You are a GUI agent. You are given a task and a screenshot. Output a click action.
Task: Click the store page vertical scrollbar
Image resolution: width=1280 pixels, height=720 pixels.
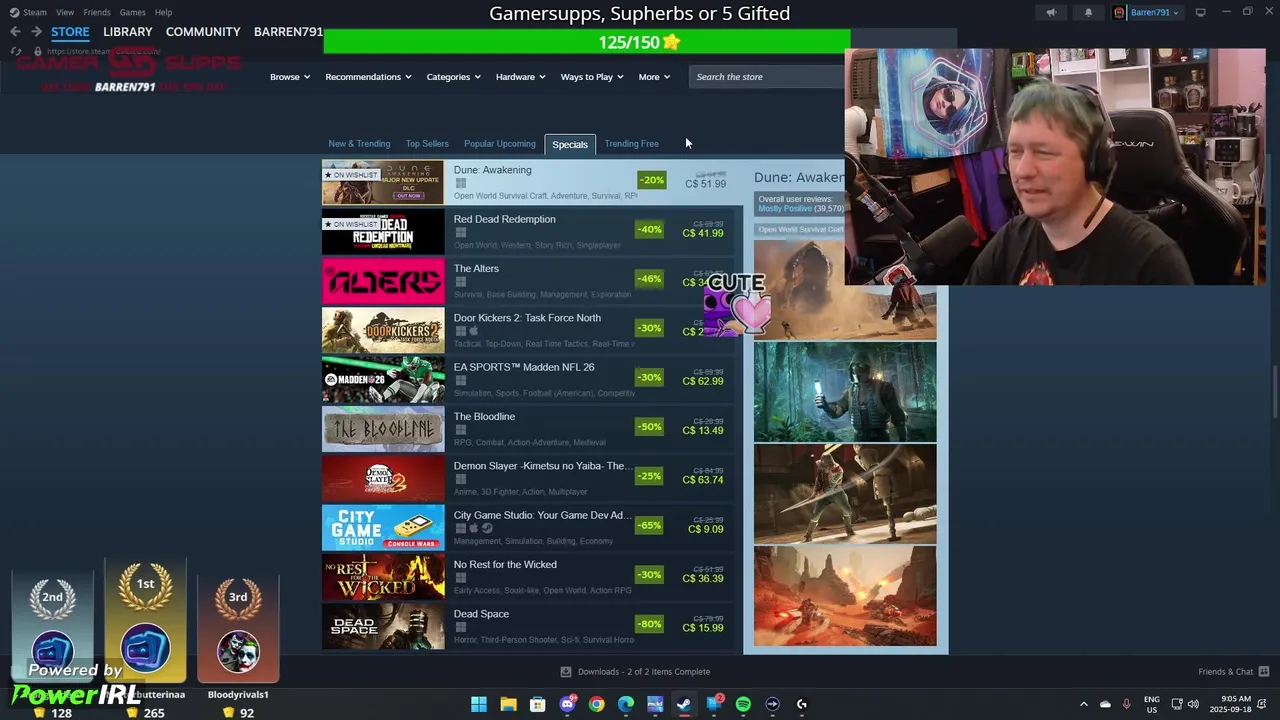click(1275, 394)
